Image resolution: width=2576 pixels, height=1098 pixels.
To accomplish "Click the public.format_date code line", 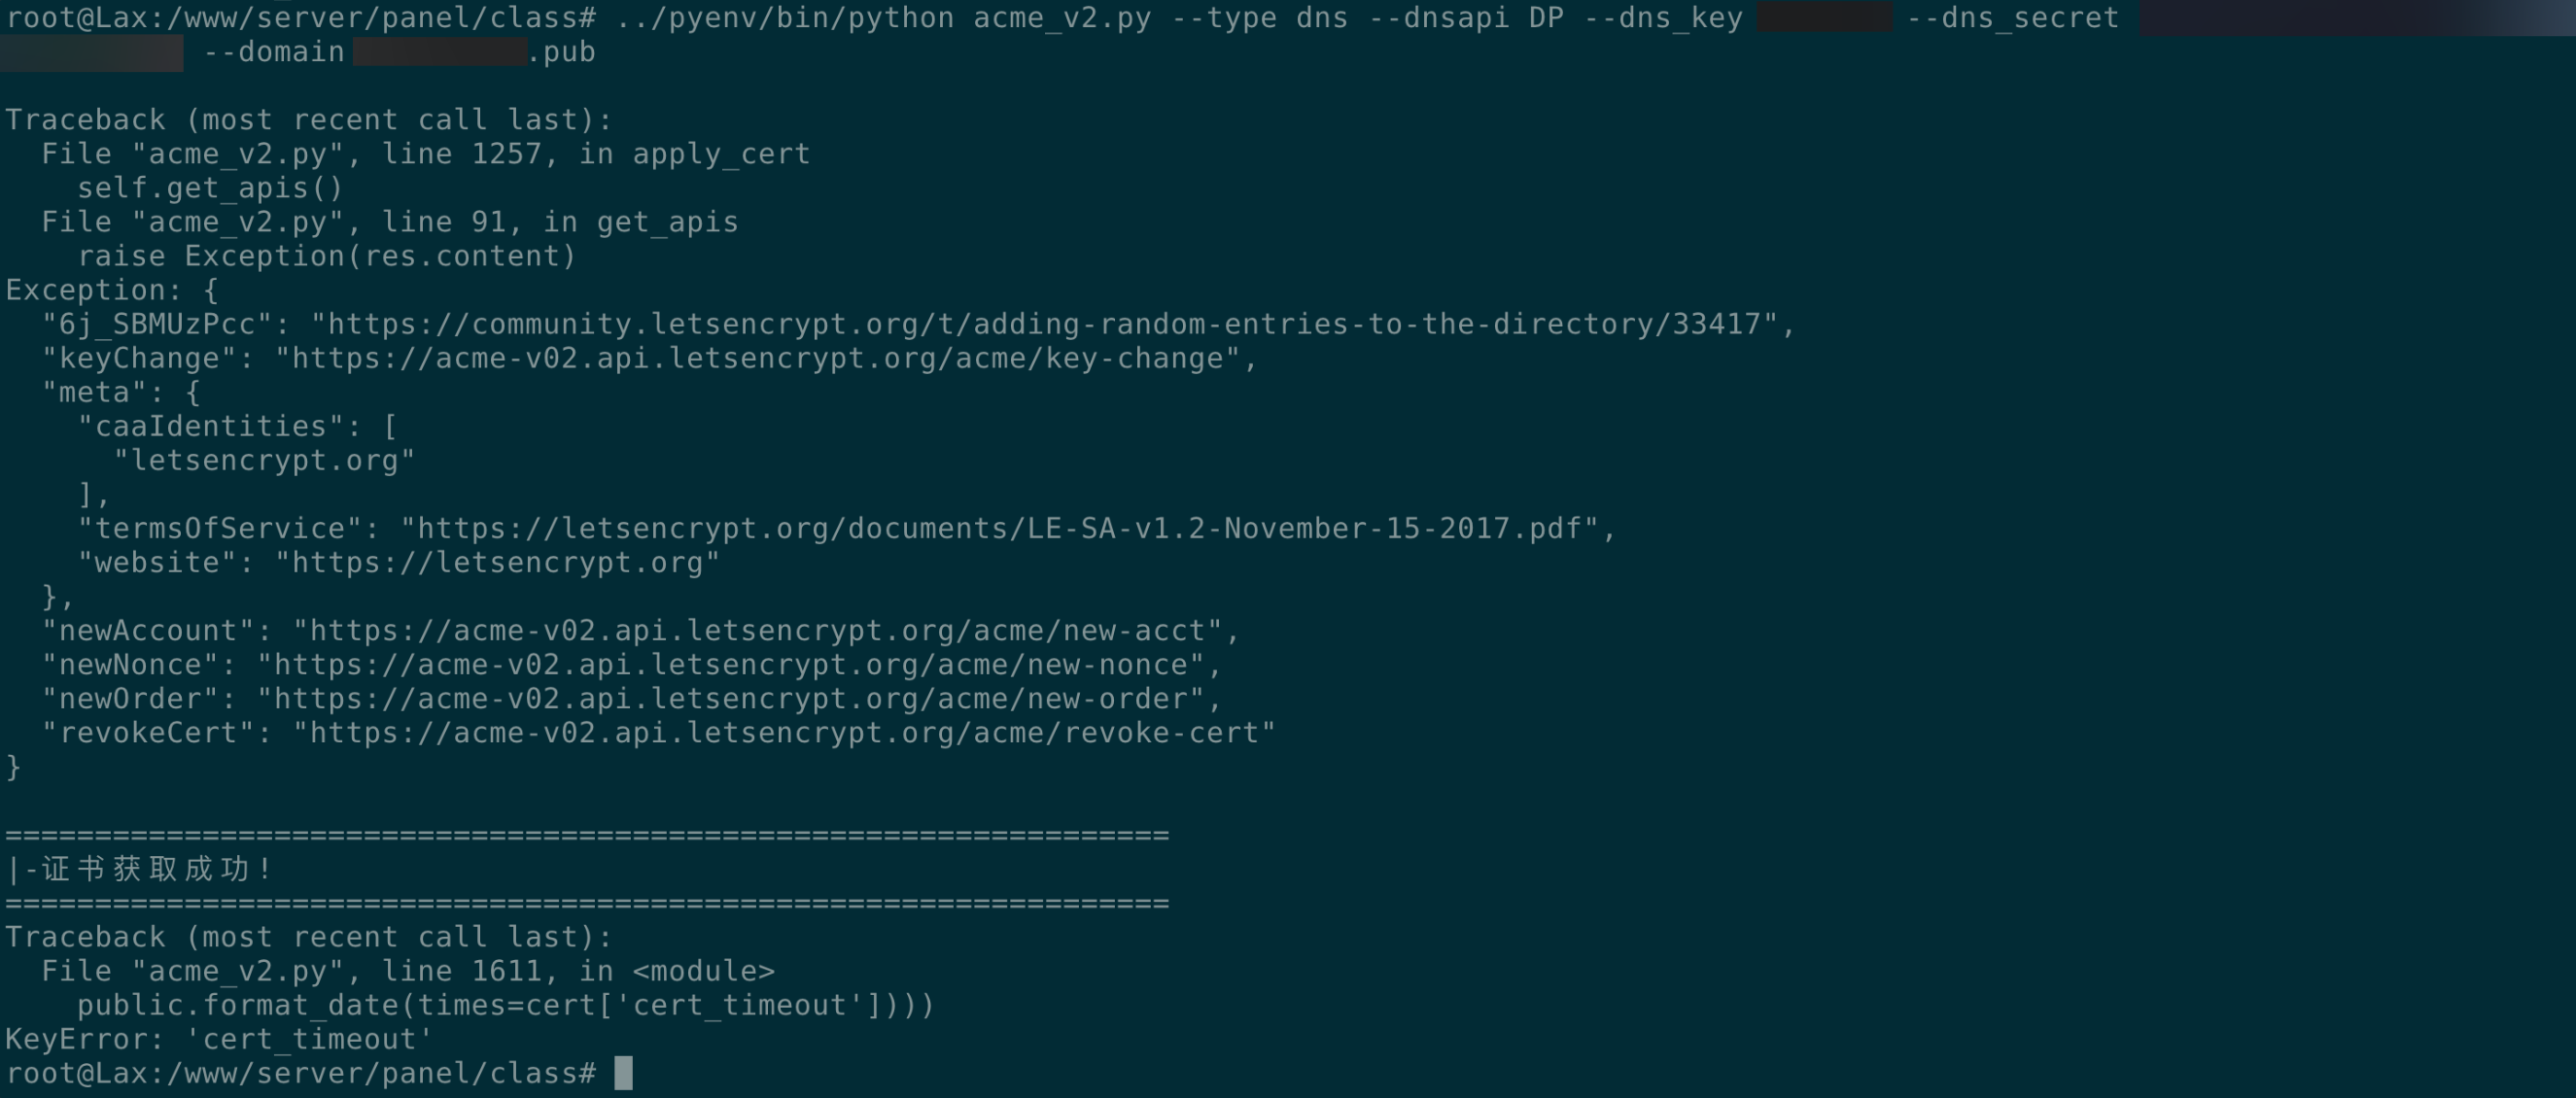I will point(506,1005).
